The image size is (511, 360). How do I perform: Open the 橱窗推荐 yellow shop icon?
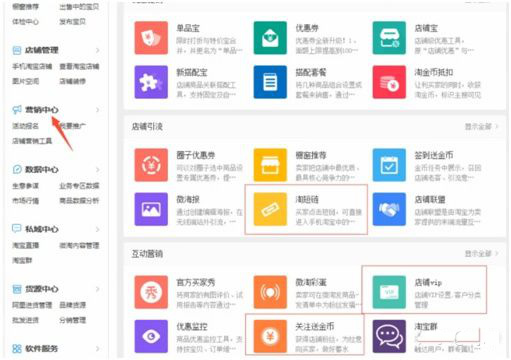tap(270, 165)
